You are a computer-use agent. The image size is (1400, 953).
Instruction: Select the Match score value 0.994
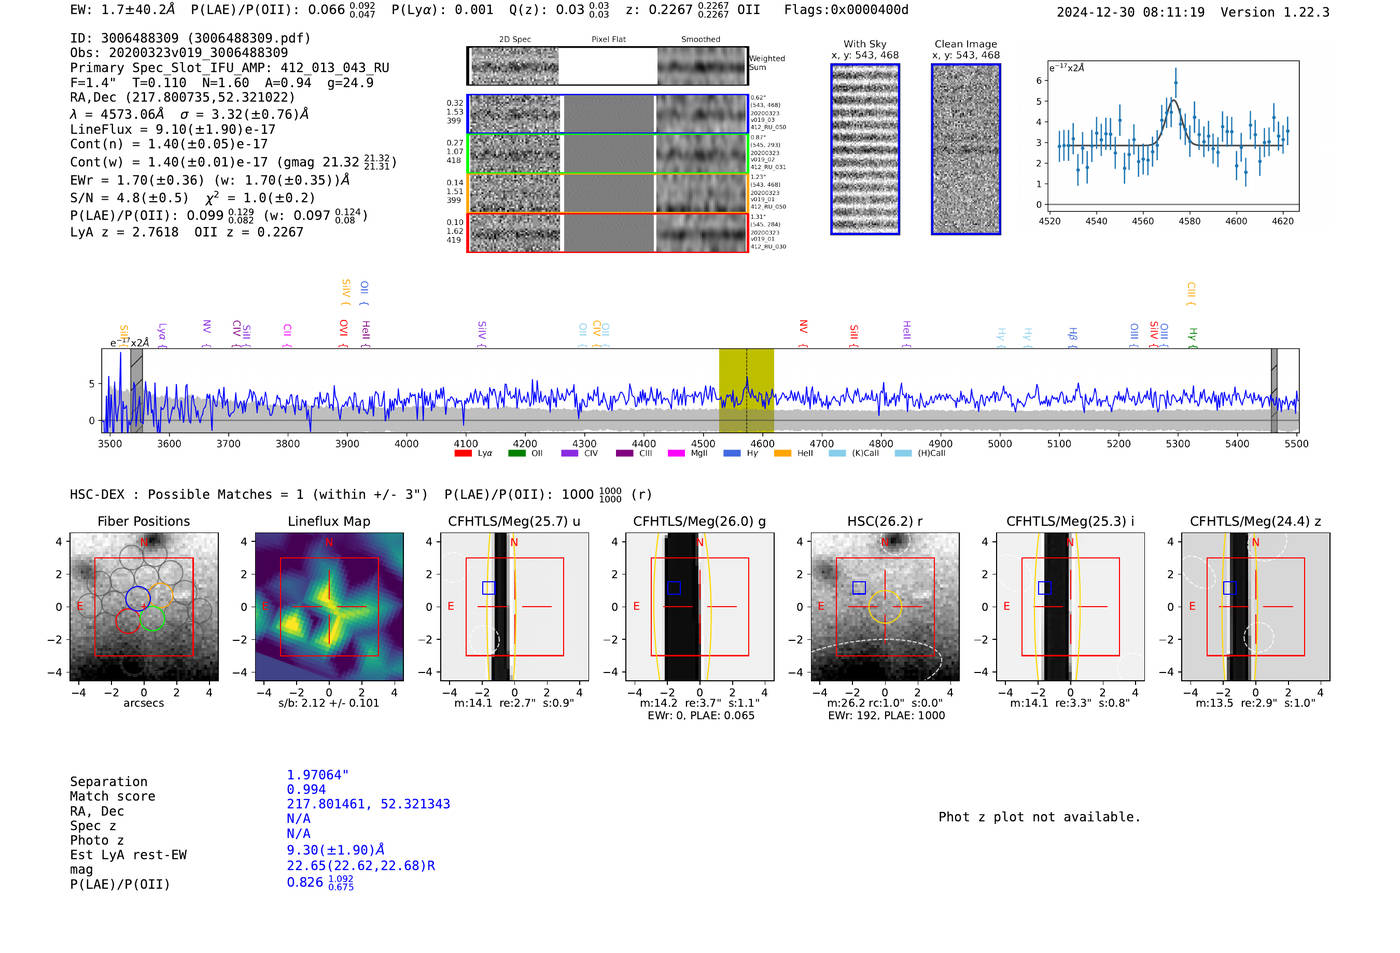point(306,790)
